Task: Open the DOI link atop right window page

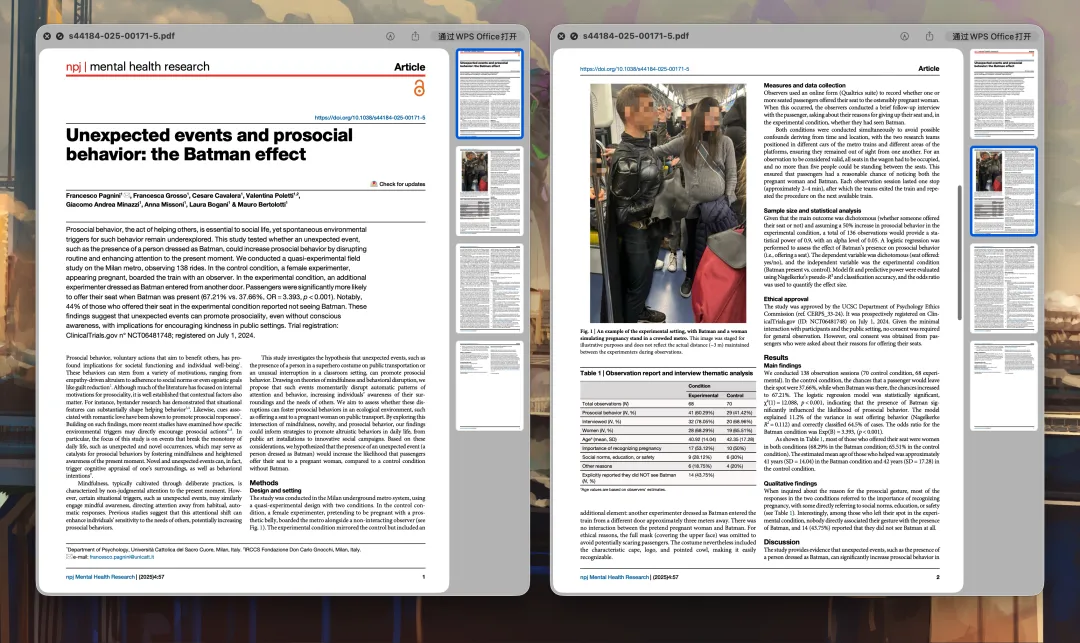Action: coord(634,69)
